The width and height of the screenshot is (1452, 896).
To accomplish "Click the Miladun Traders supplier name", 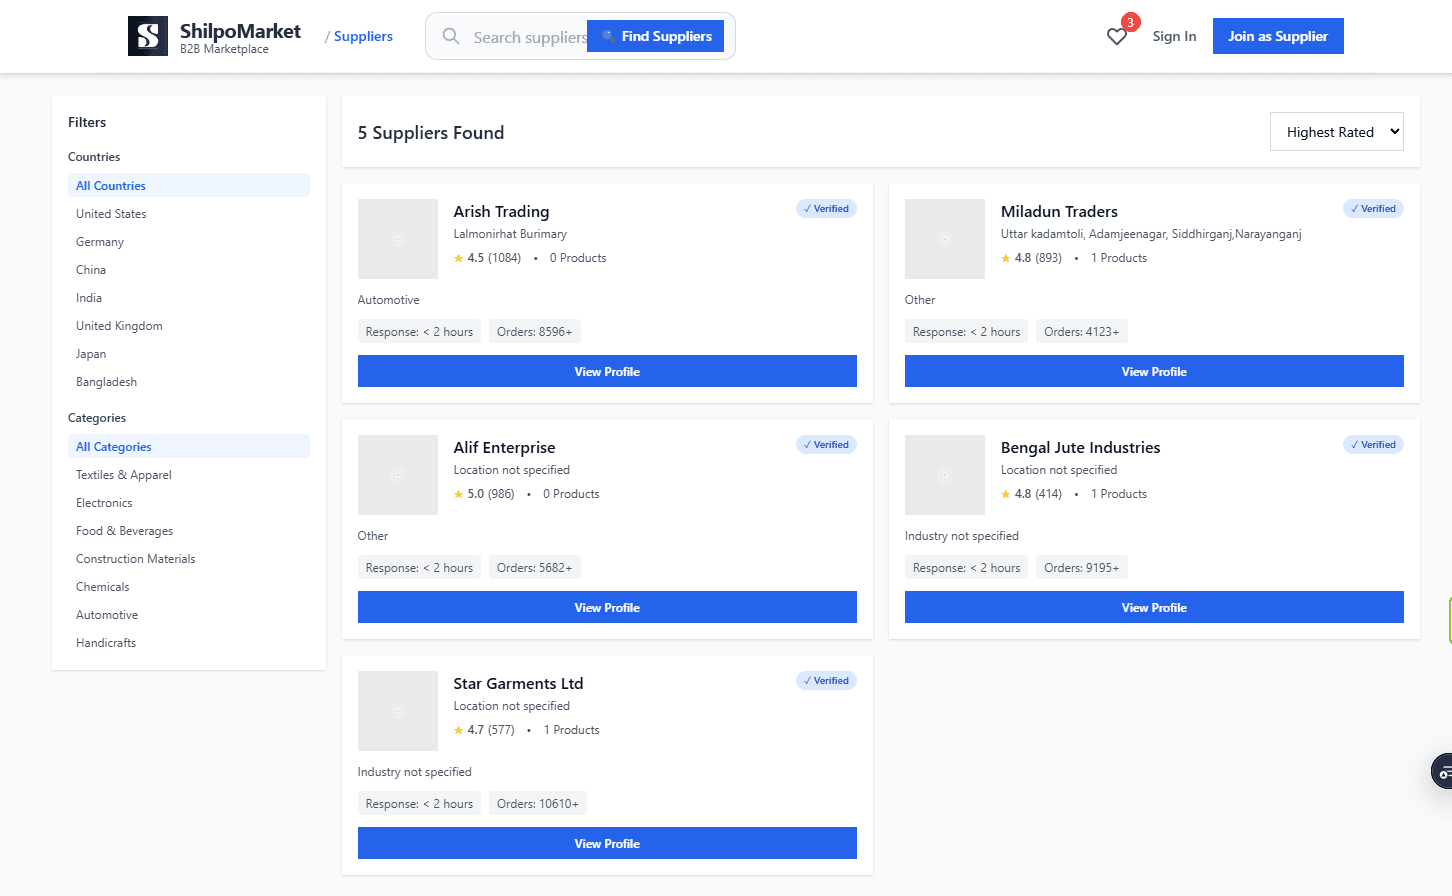I will [1059, 211].
